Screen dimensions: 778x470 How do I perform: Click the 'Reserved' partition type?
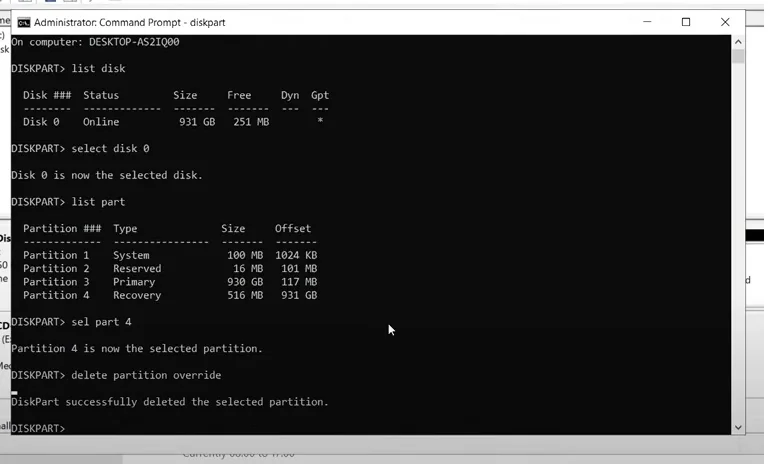(x=137, y=269)
